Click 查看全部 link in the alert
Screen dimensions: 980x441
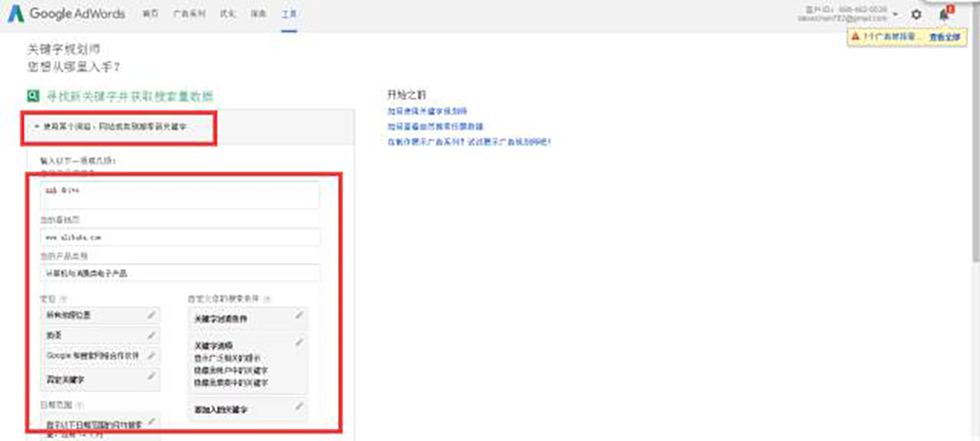point(943,37)
